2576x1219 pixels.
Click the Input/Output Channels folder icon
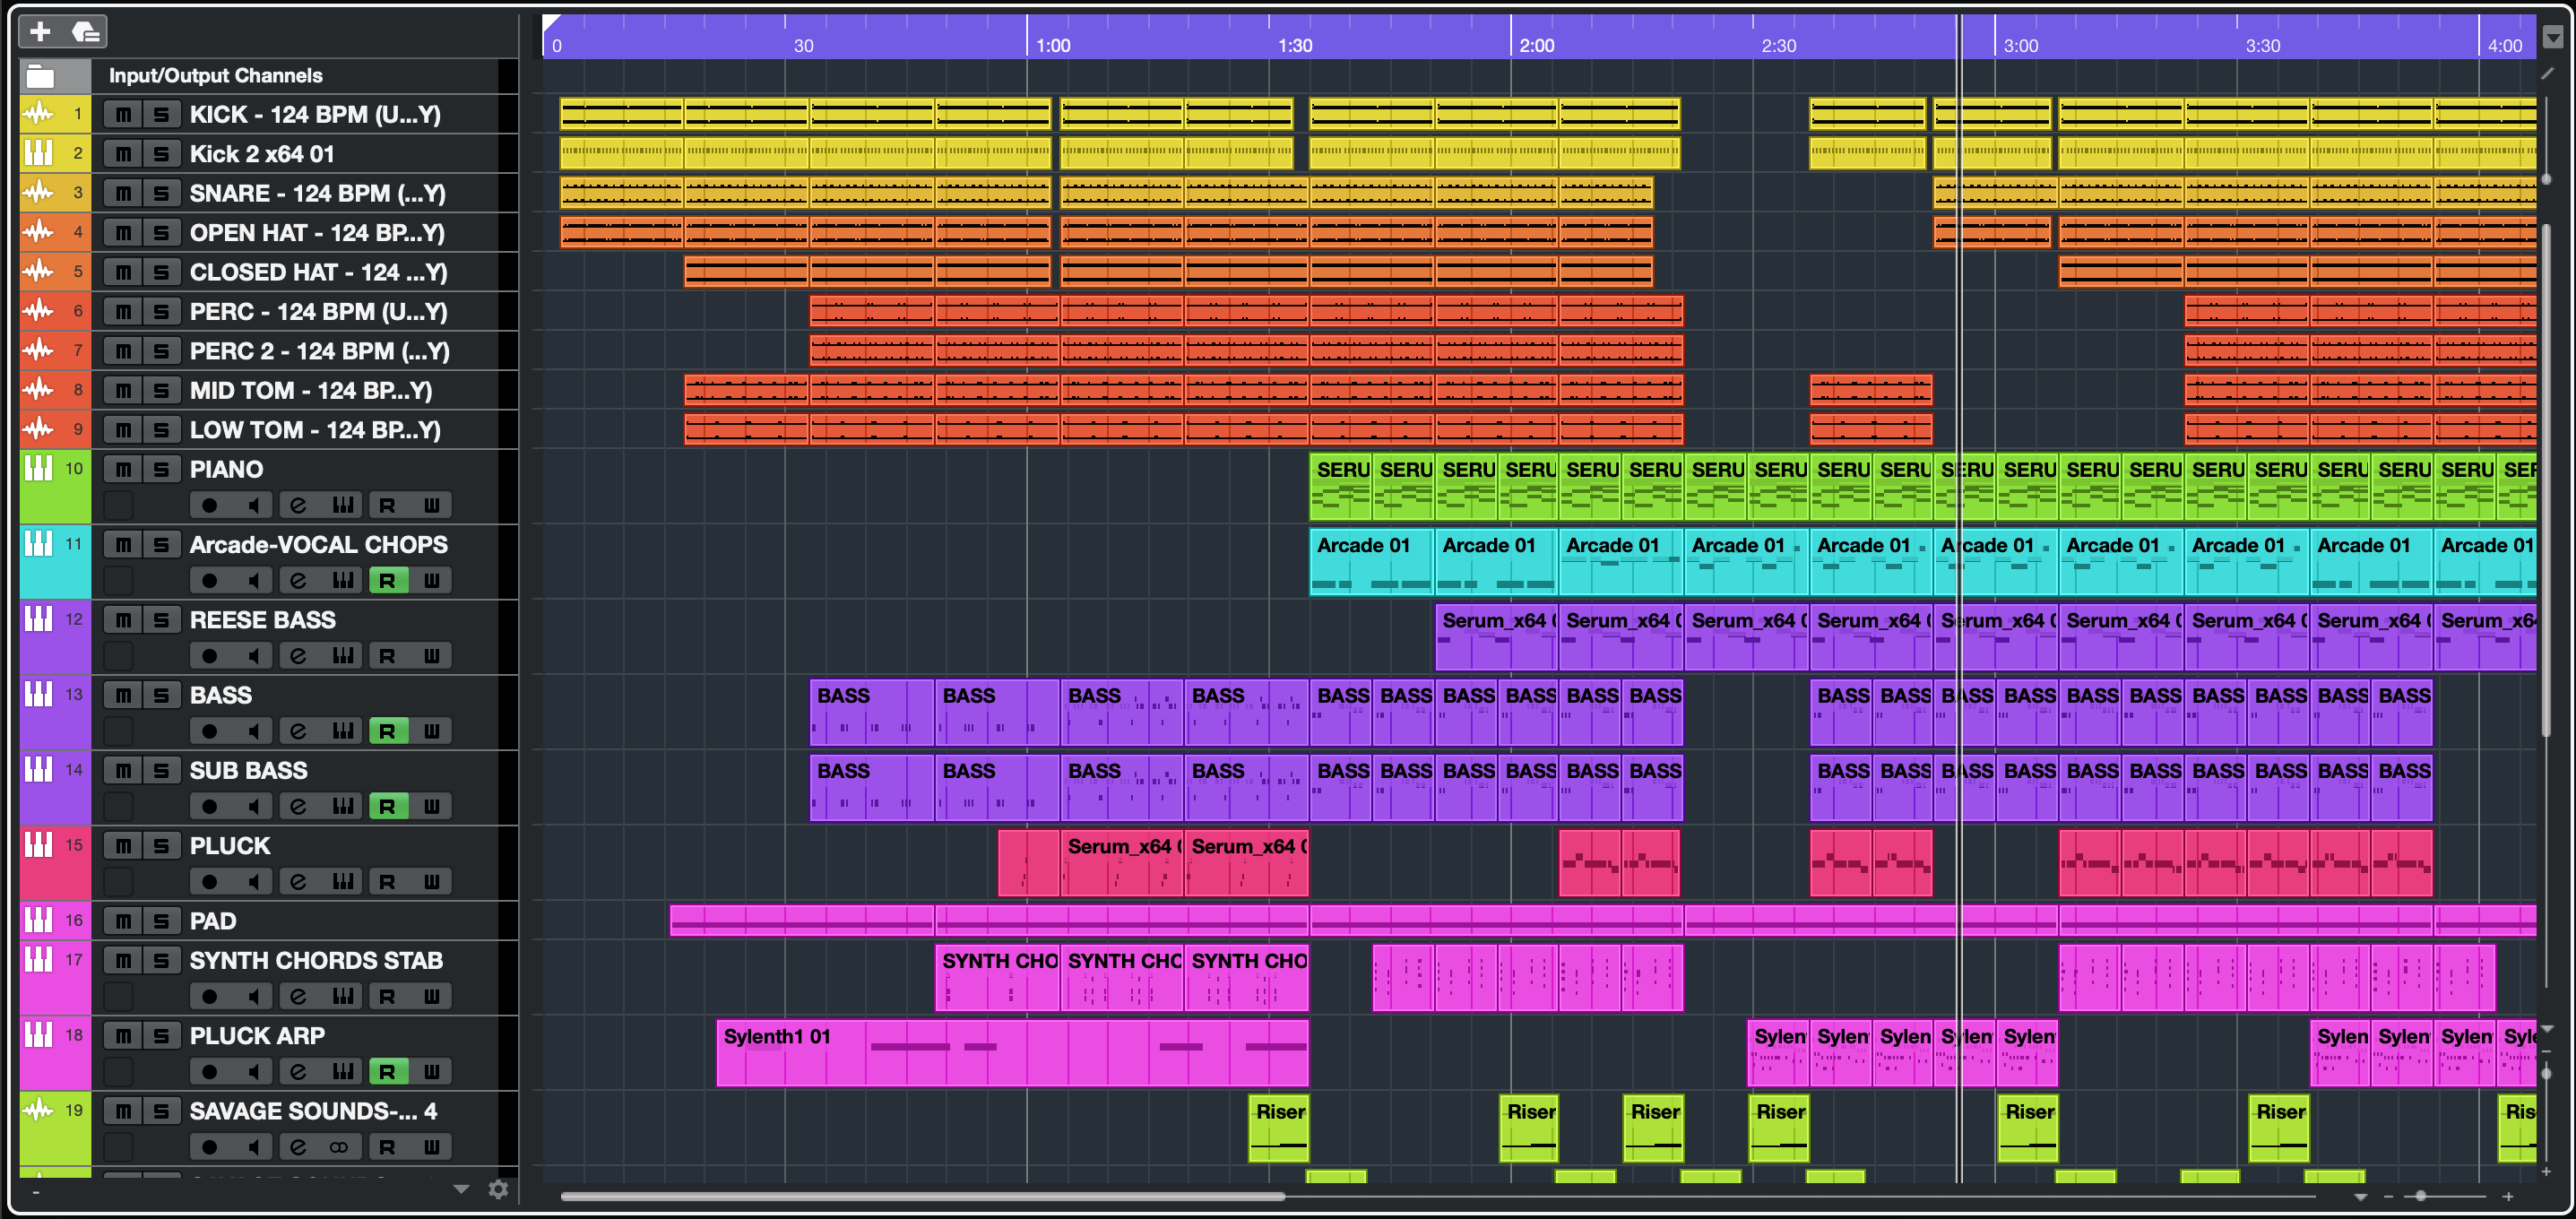tap(40, 76)
